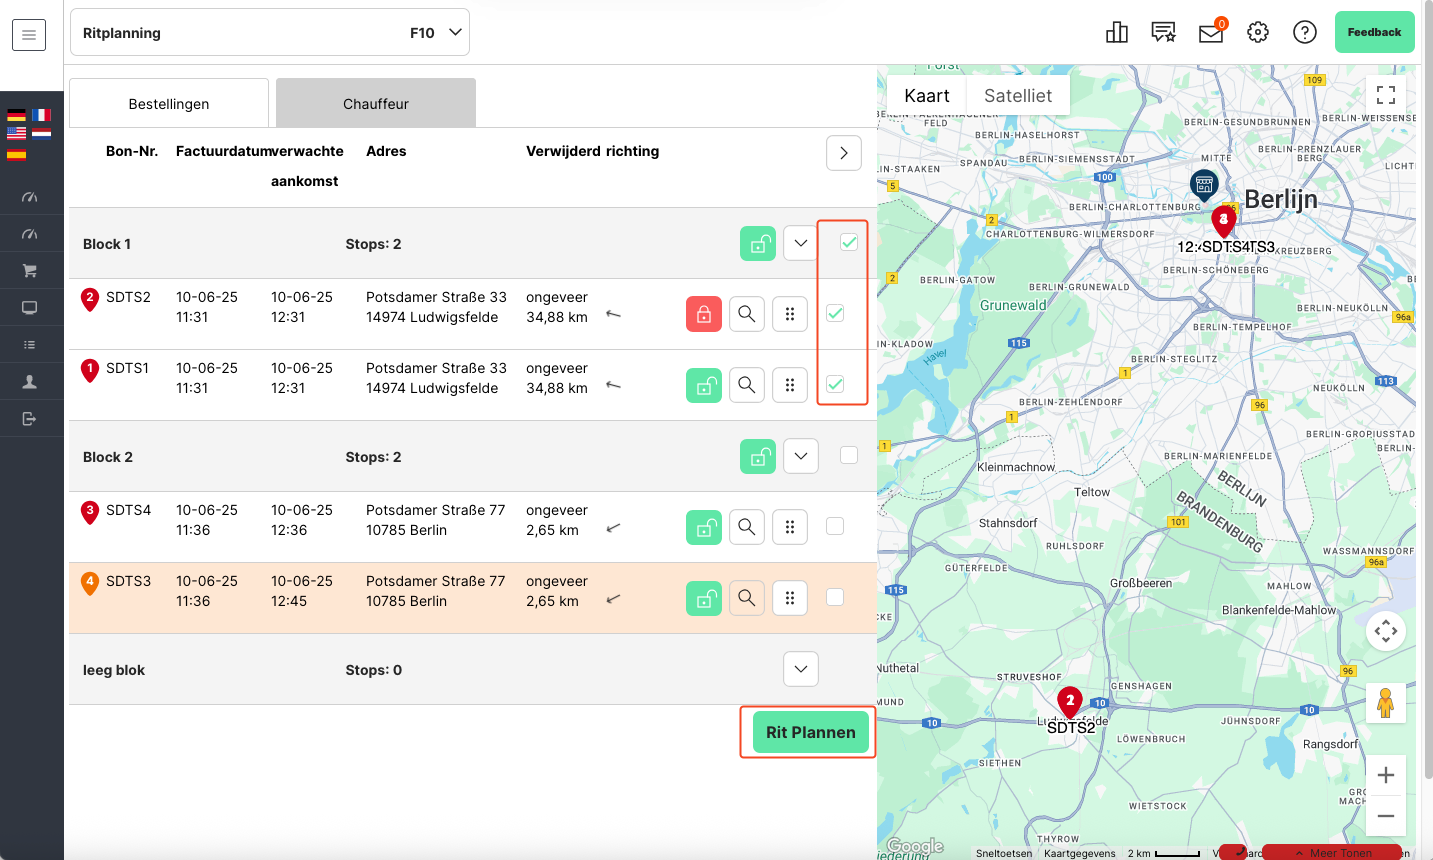Zoom in on the map
This screenshot has height=860, width=1433.
pyautogui.click(x=1386, y=775)
